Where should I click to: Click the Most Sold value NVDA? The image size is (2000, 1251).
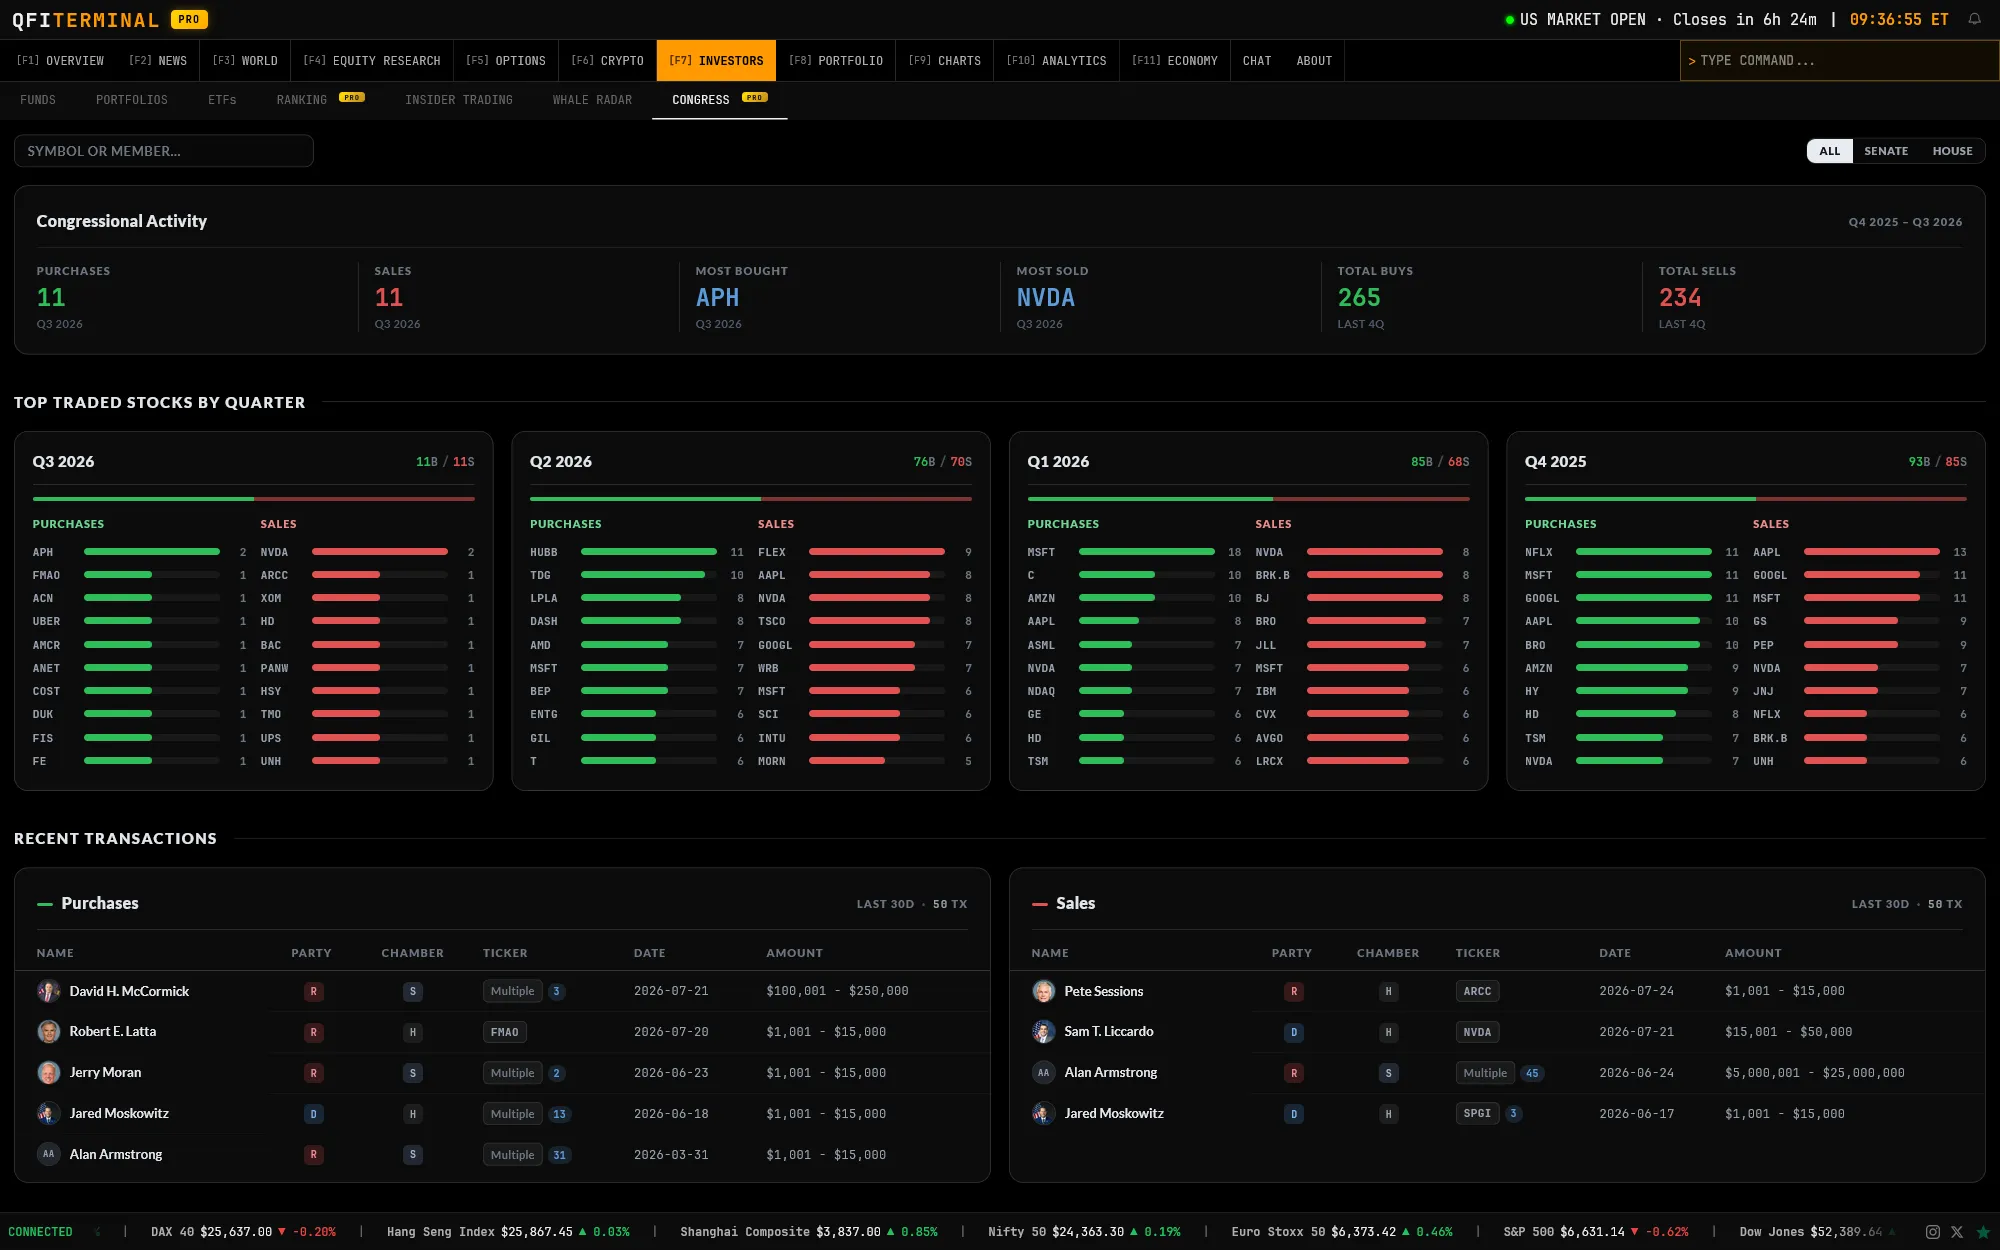coord(1046,297)
